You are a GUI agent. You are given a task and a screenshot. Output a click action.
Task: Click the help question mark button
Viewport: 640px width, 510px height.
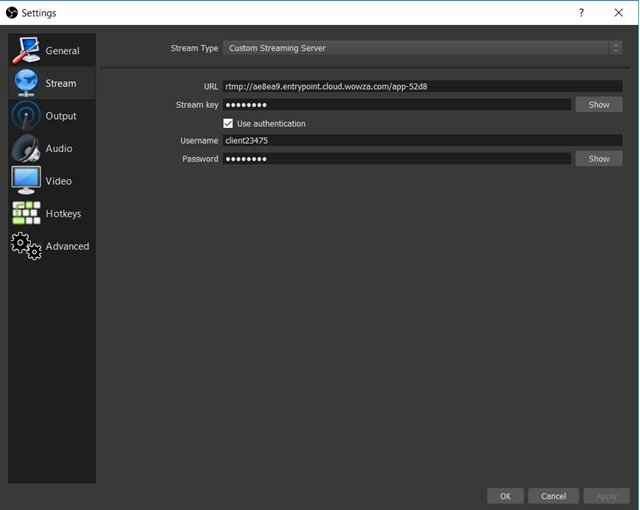point(581,13)
